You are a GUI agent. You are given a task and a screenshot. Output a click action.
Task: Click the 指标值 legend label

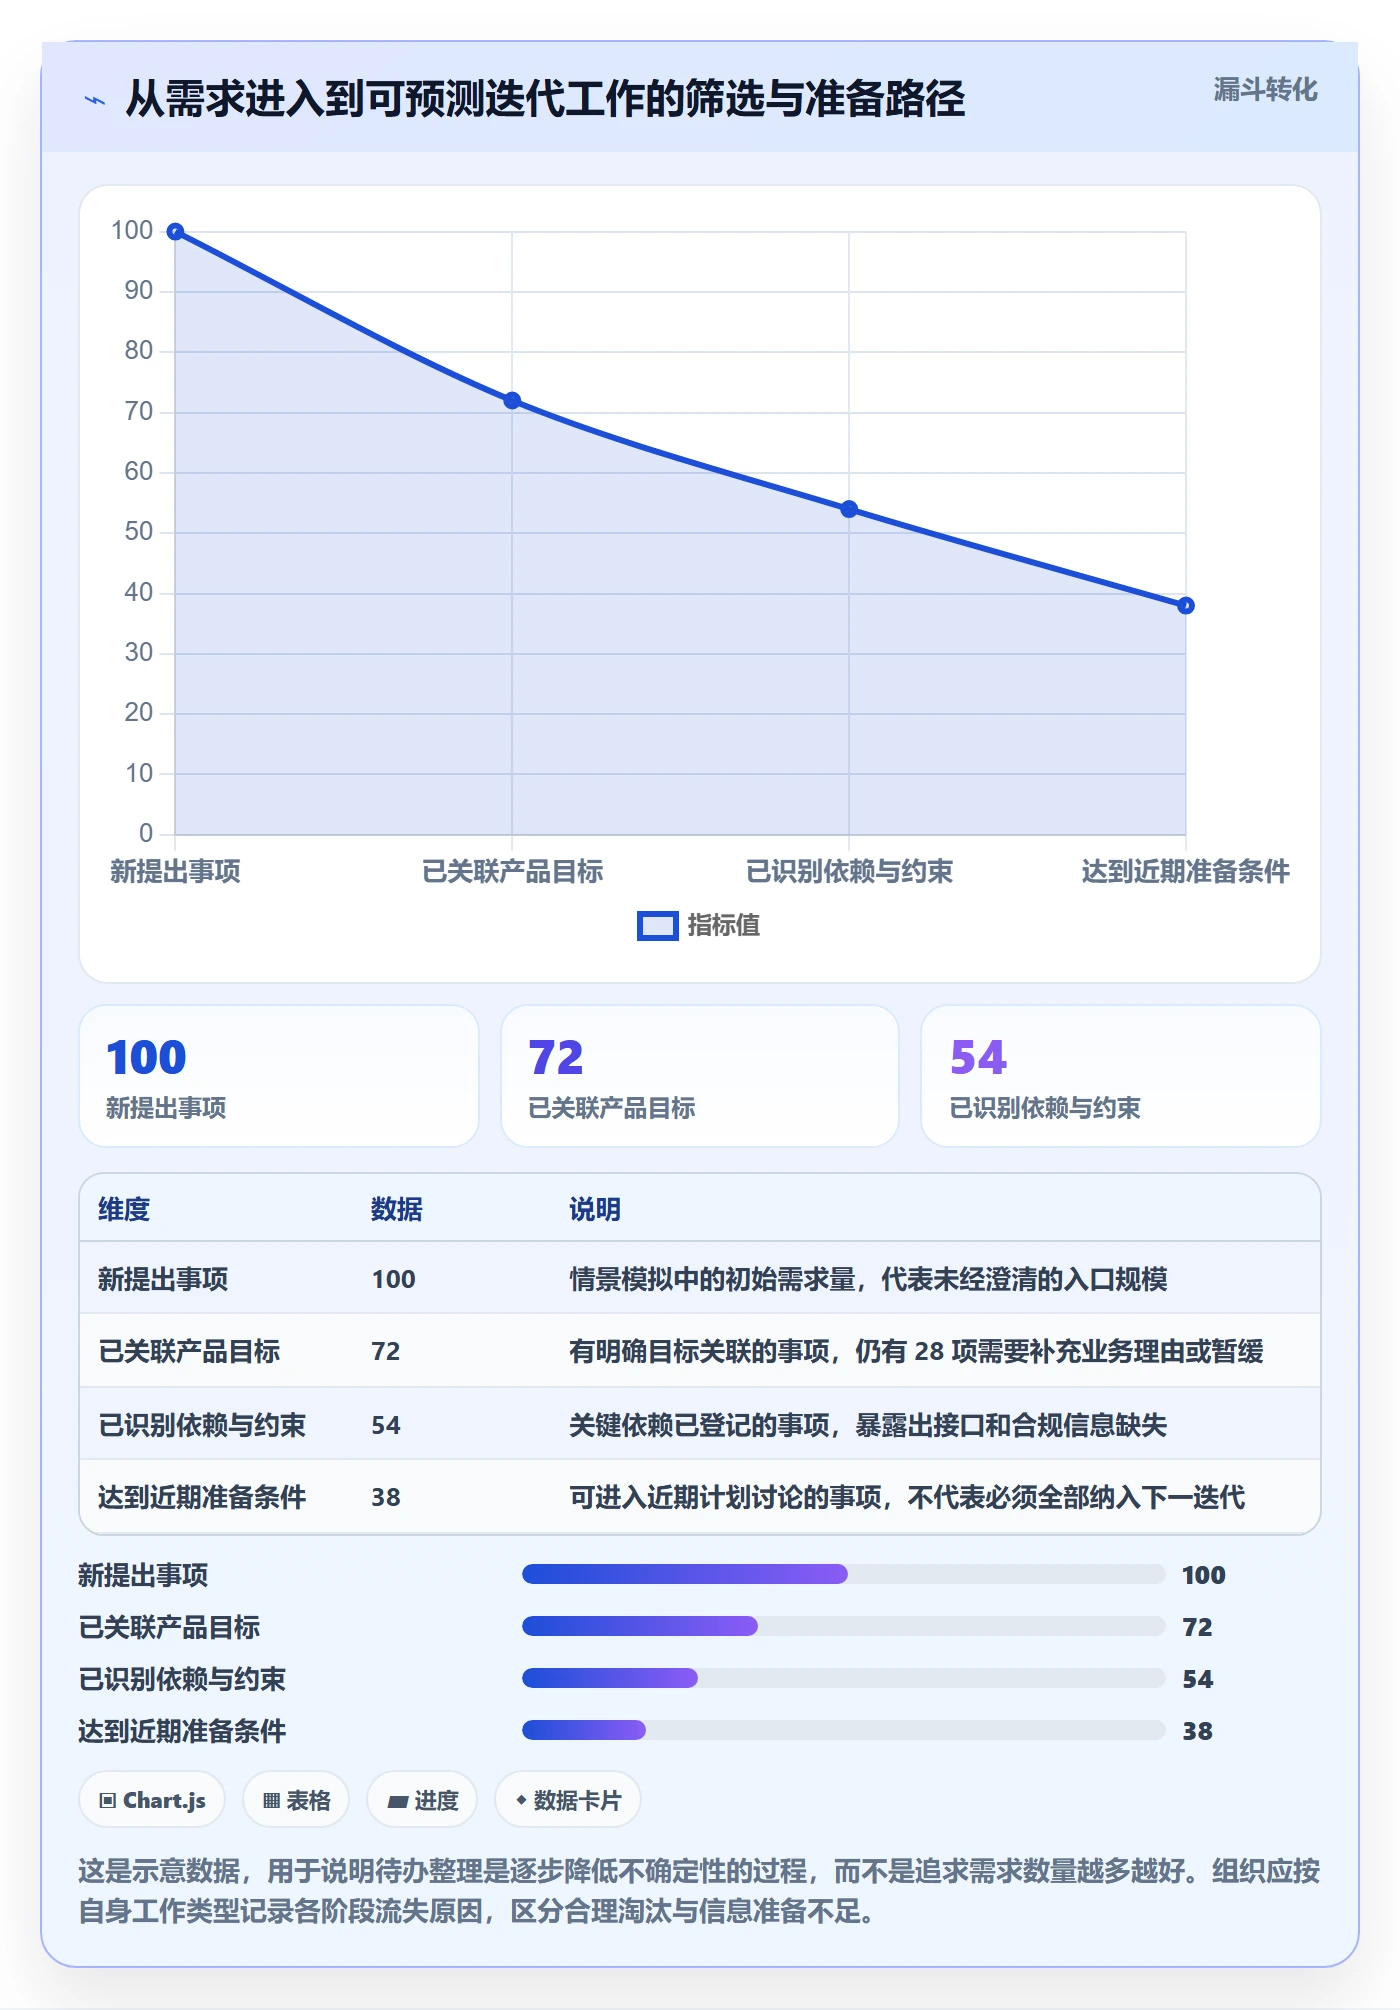[724, 926]
